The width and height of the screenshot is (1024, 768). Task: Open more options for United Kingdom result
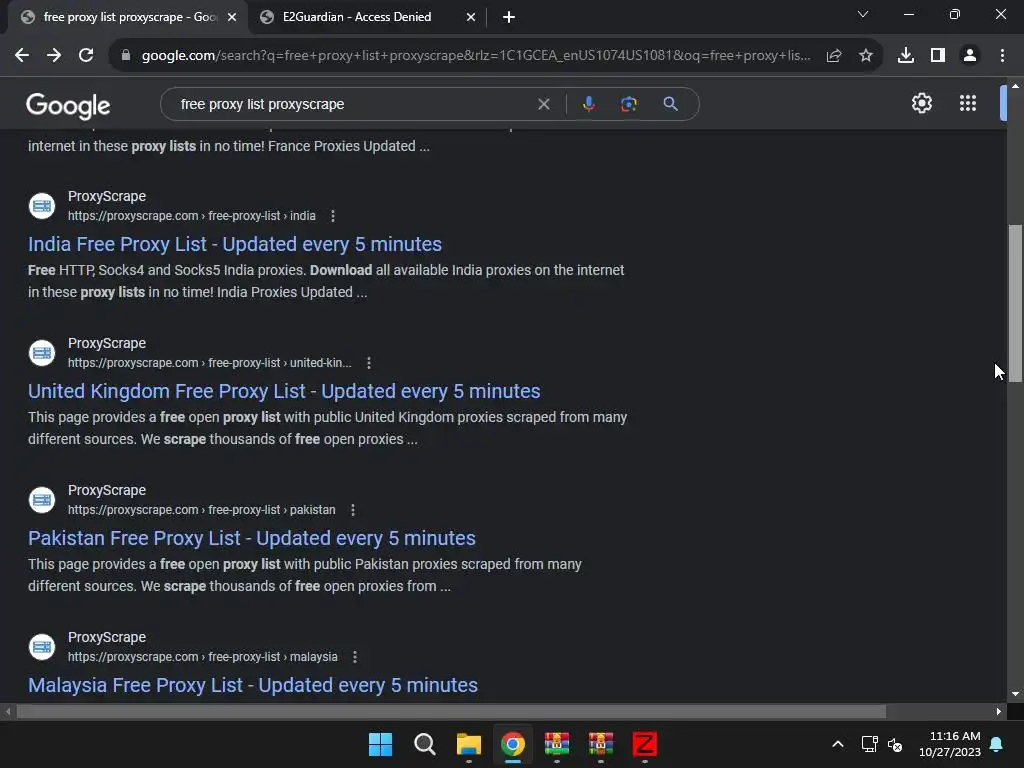pos(369,362)
